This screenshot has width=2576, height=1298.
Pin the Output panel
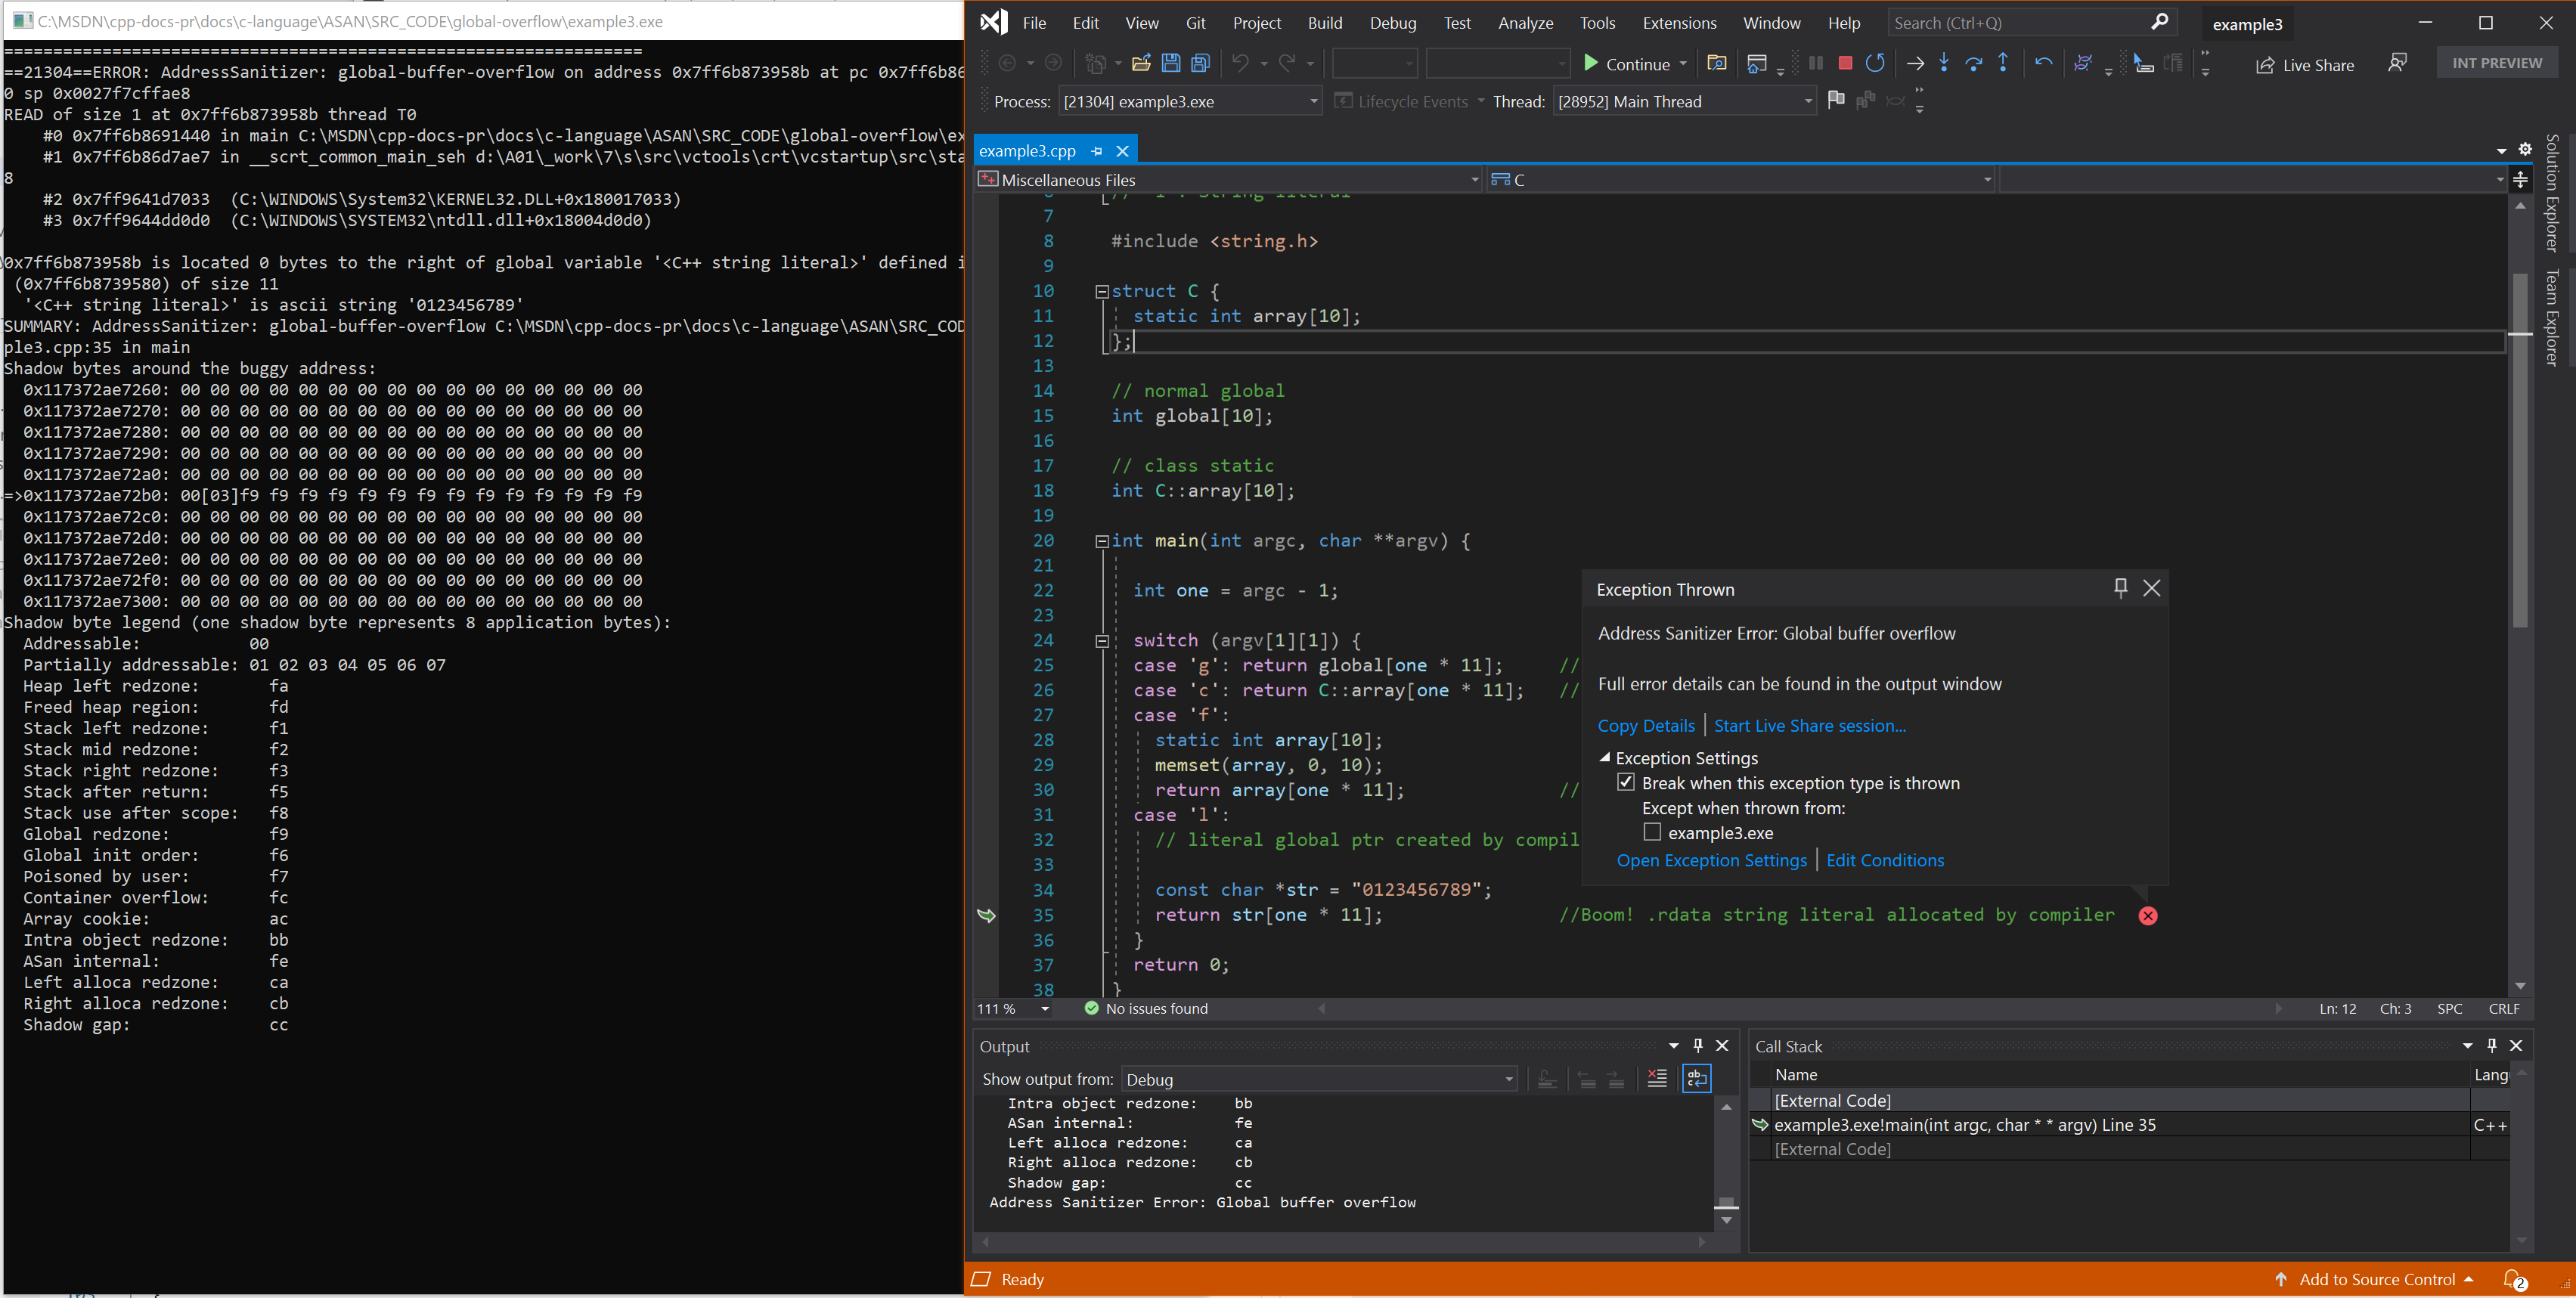(1697, 1045)
